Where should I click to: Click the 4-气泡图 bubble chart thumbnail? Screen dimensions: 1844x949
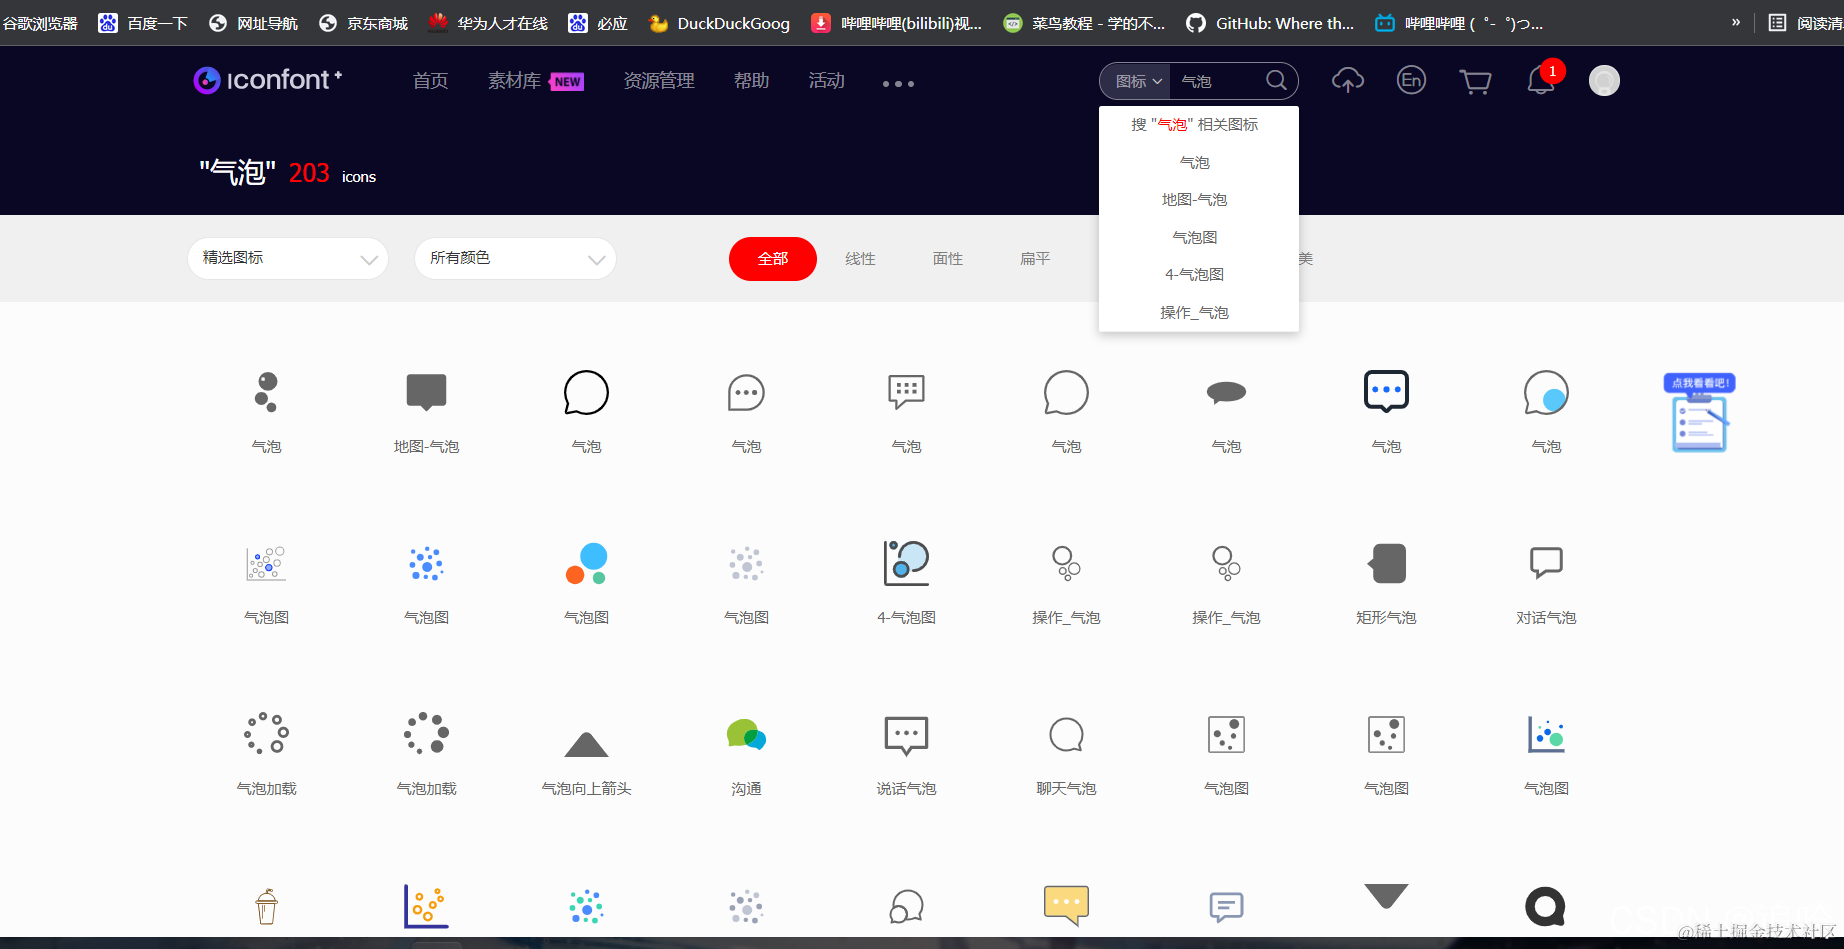point(905,563)
